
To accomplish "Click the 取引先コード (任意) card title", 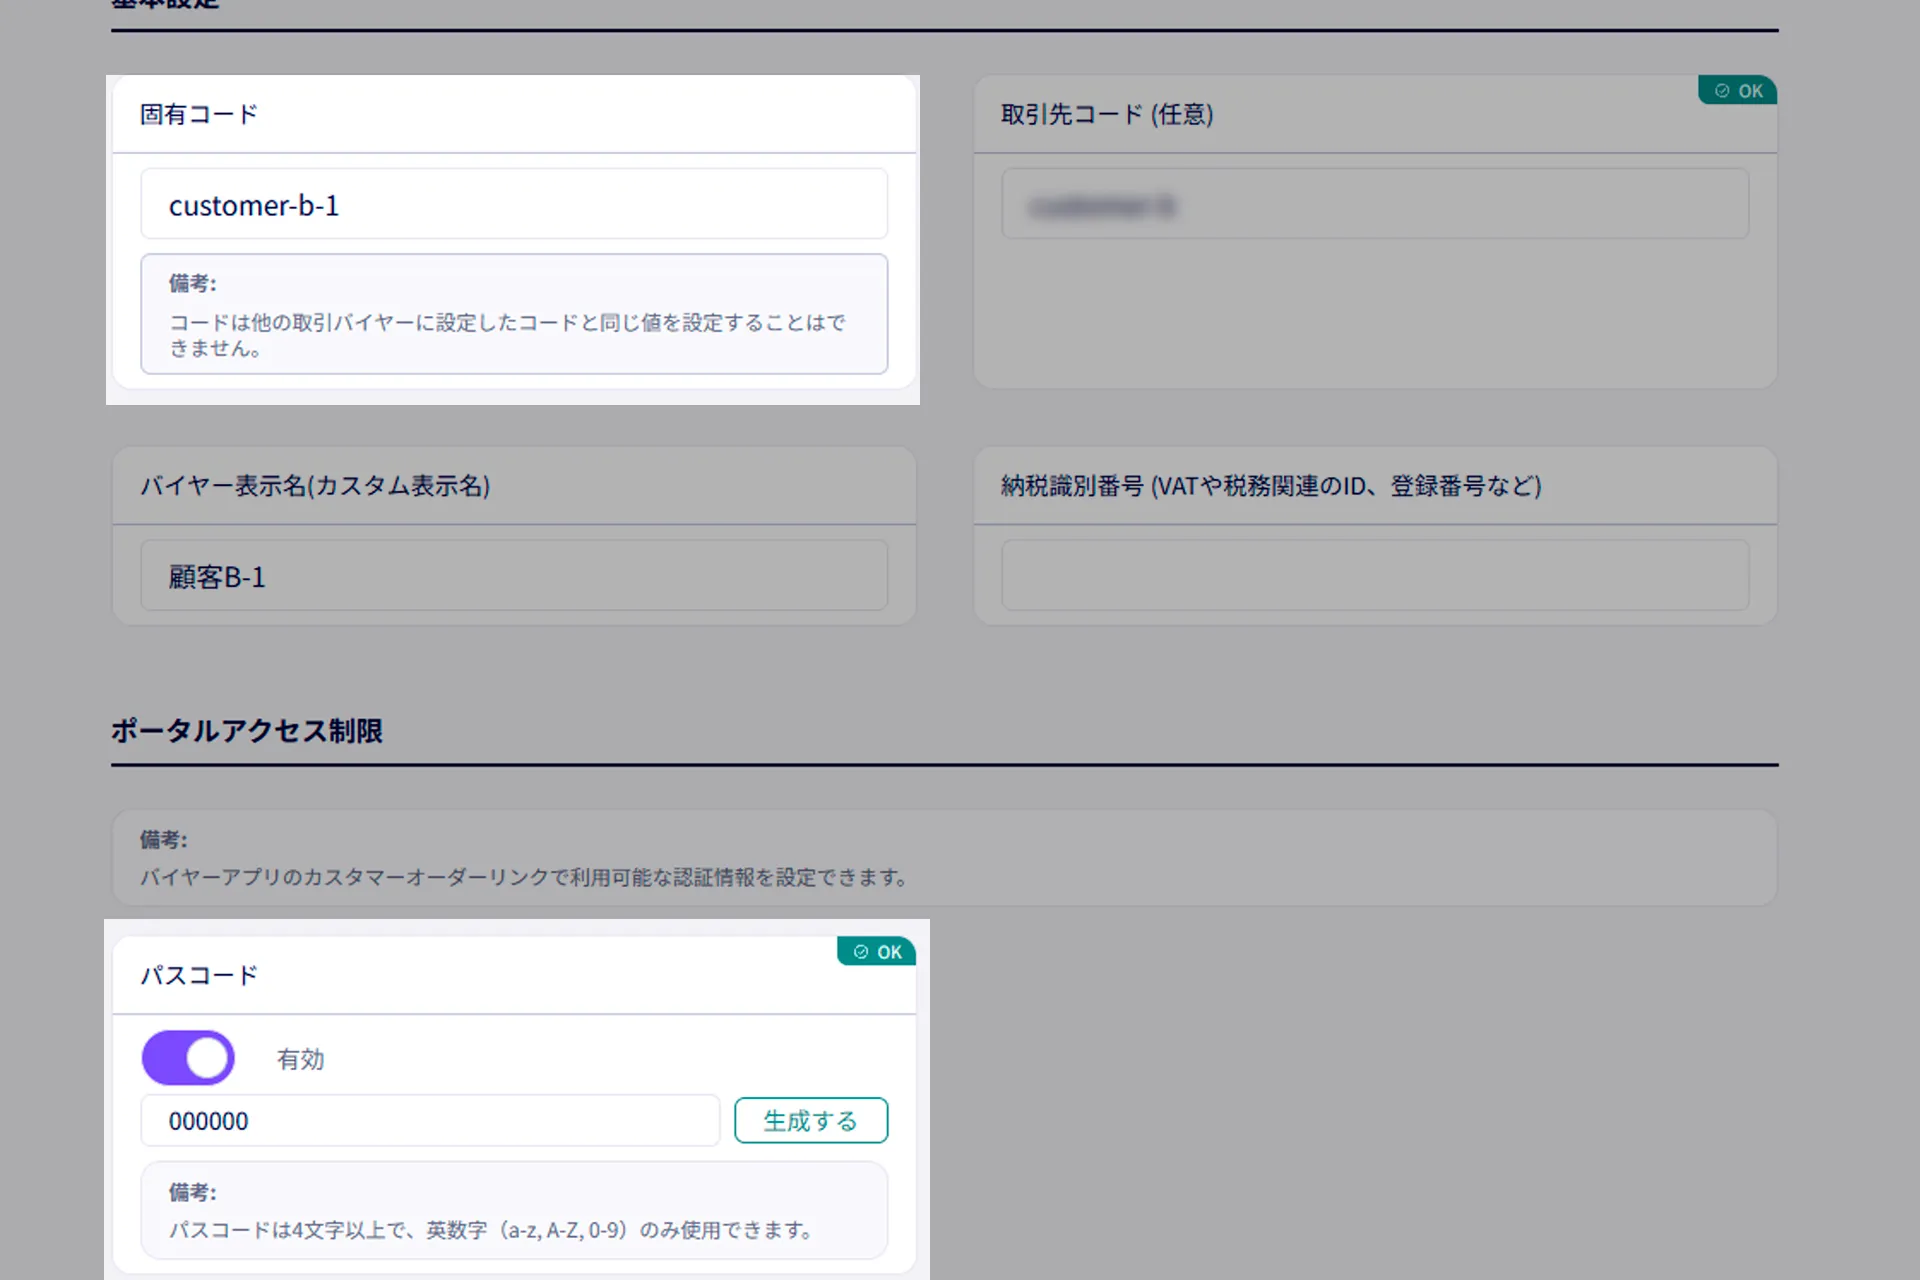I will click(x=1107, y=114).
